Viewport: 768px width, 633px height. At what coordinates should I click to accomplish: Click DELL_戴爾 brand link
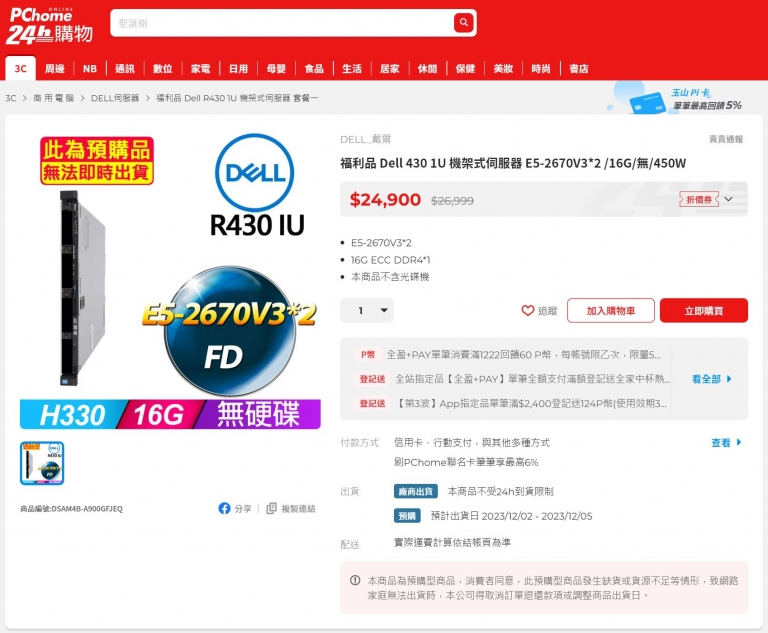[x=365, y=139]
